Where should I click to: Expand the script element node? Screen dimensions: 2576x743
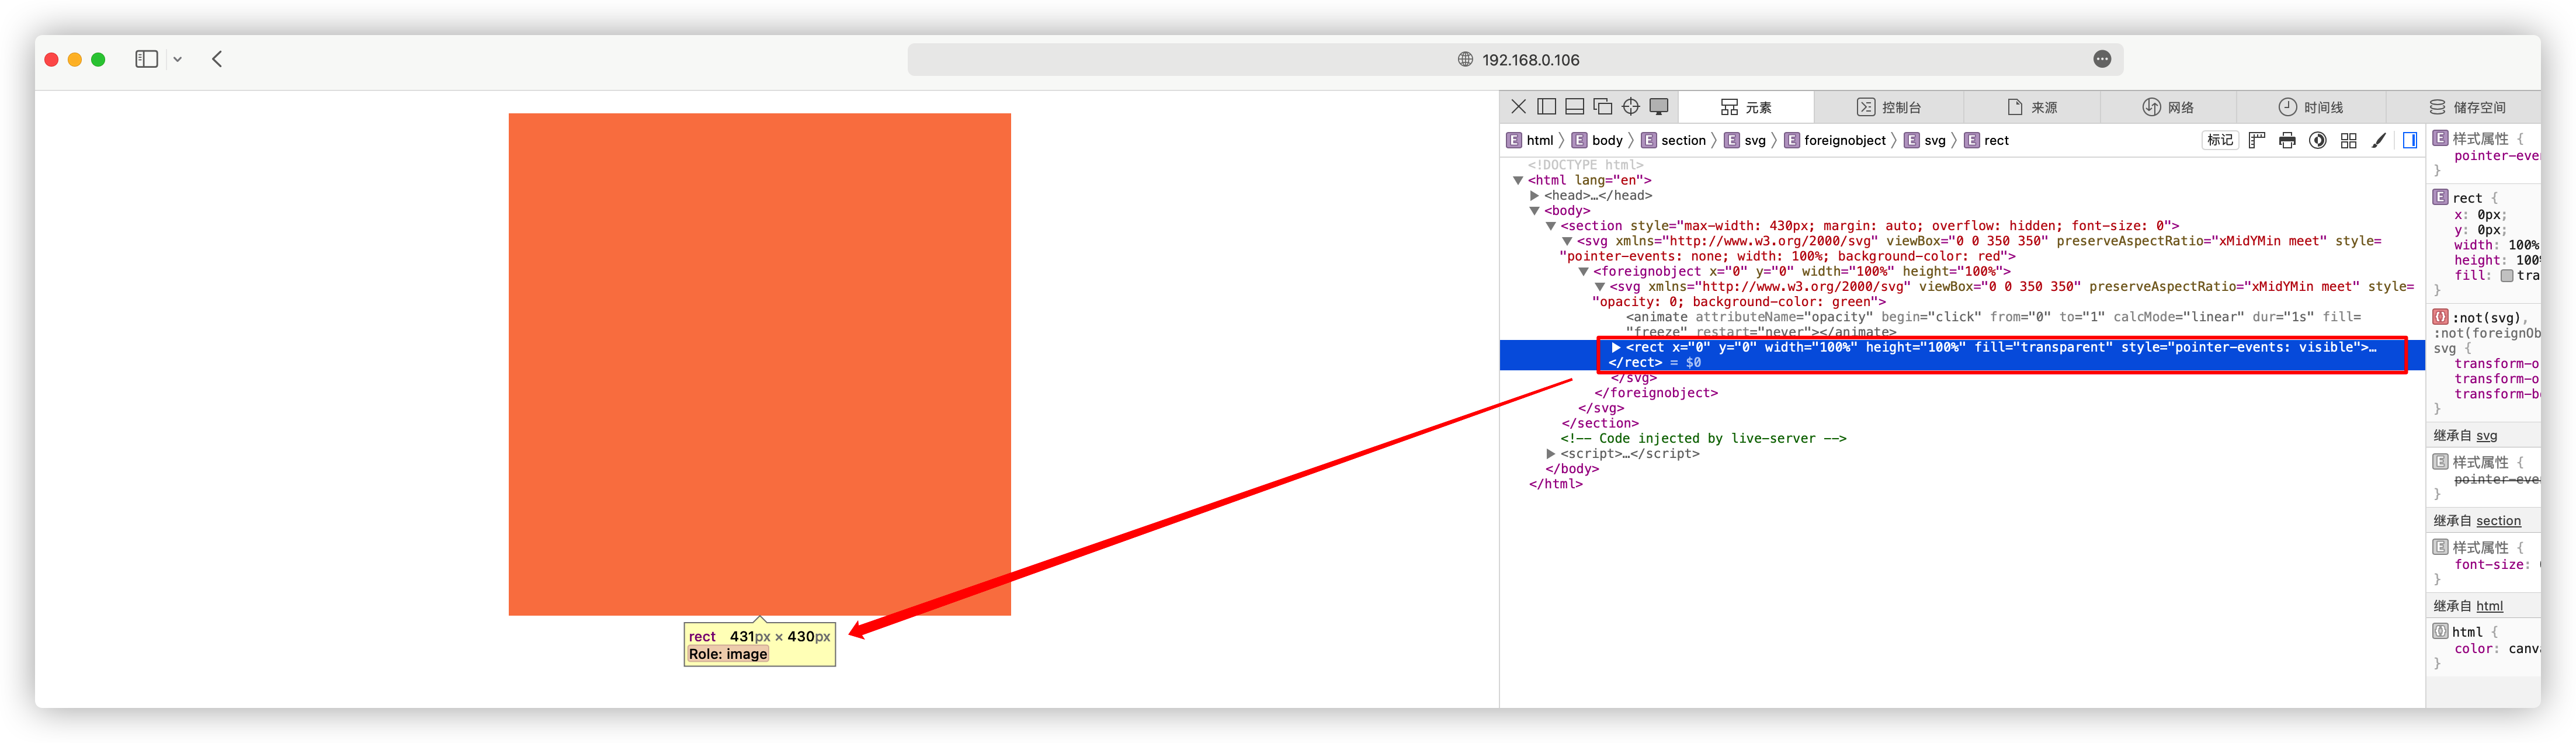point(1551,454)
